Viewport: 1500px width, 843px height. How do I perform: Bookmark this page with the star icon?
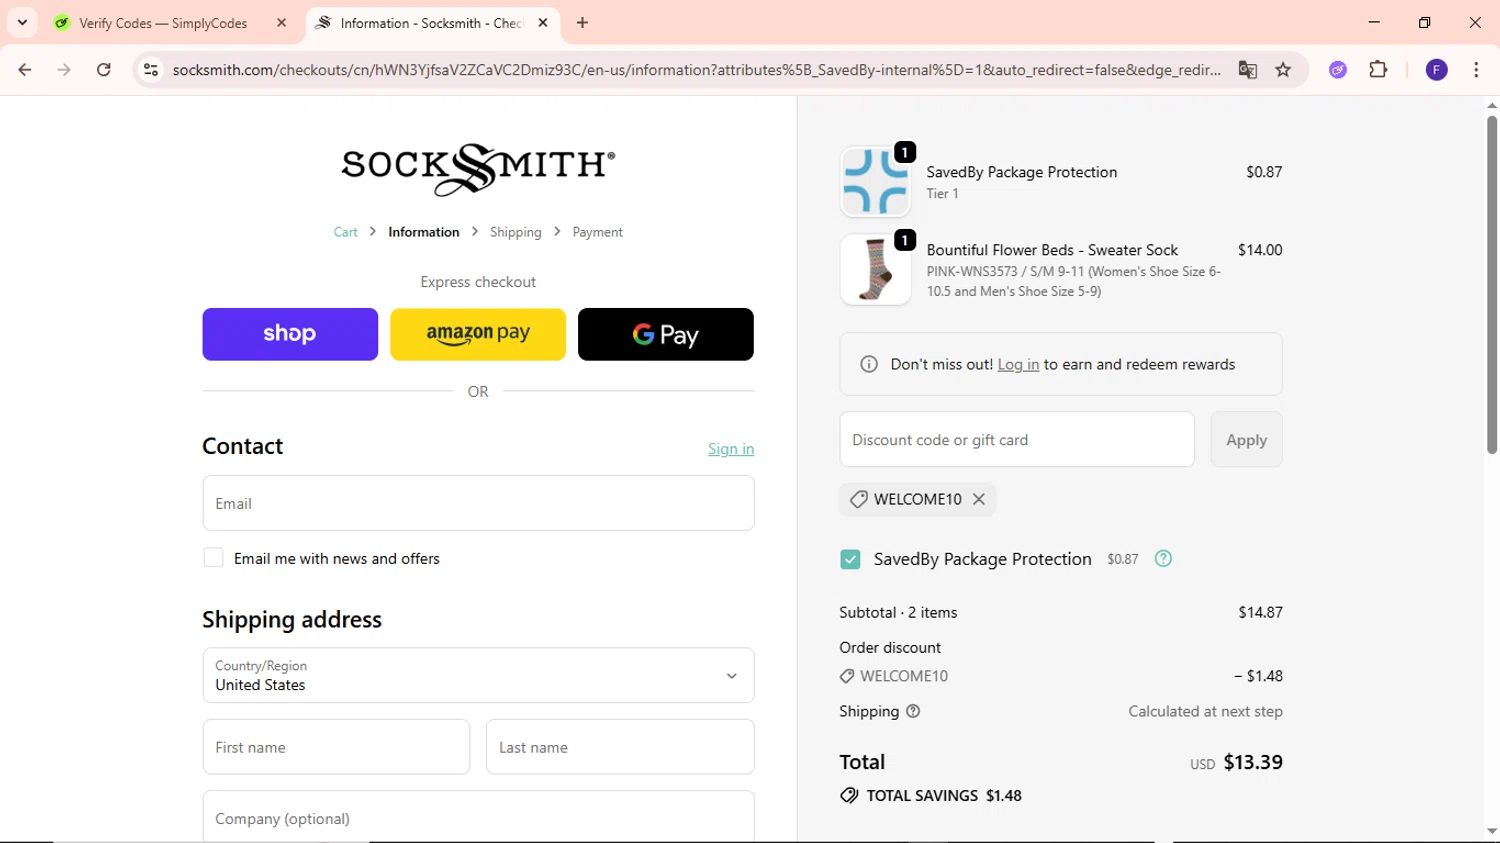coord(1283,70)
